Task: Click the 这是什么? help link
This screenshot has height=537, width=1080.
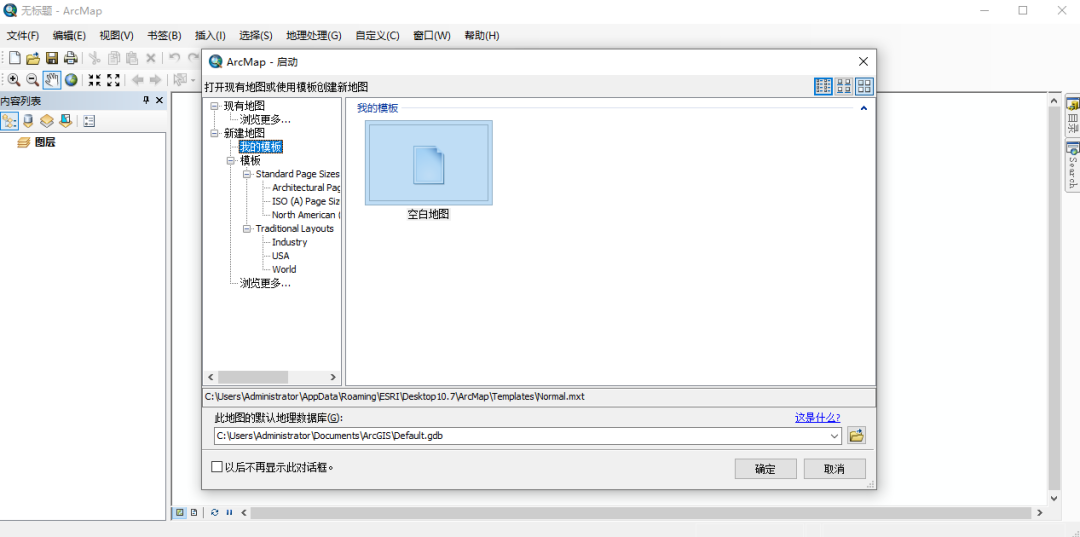Action: pos(817,418)
